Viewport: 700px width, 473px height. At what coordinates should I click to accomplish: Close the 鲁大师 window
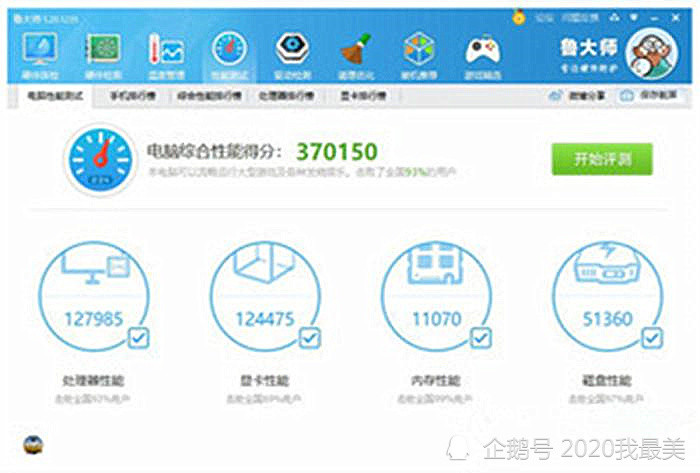tap(676, 18)
